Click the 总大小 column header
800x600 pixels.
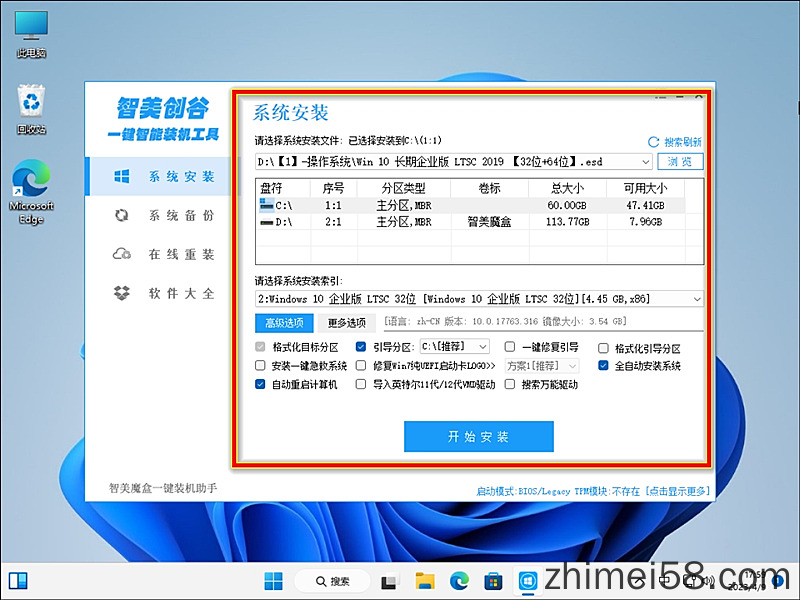pos(567,188)
